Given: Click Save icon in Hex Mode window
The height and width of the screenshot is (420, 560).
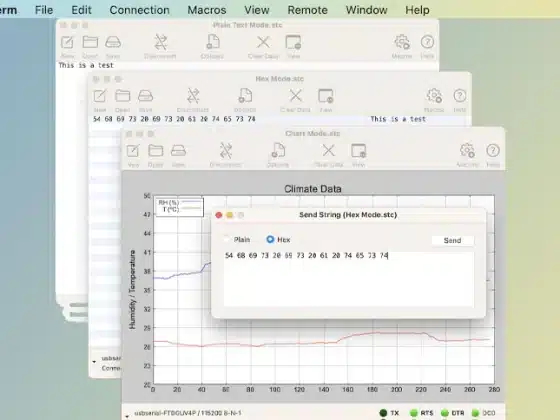Looking at the screenshot, I should pos(145,96).
